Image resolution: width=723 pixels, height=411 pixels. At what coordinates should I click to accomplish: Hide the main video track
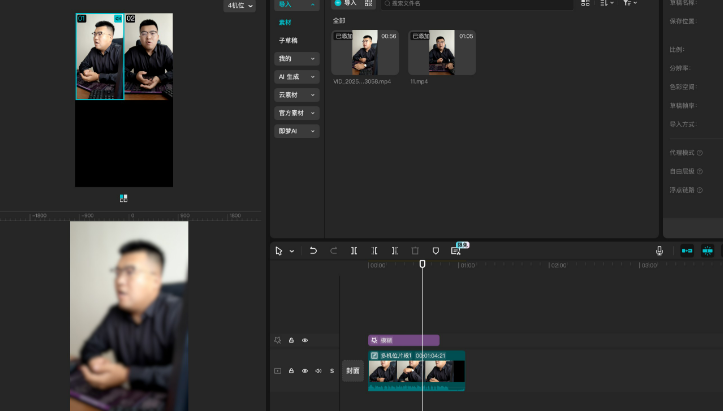305,371
